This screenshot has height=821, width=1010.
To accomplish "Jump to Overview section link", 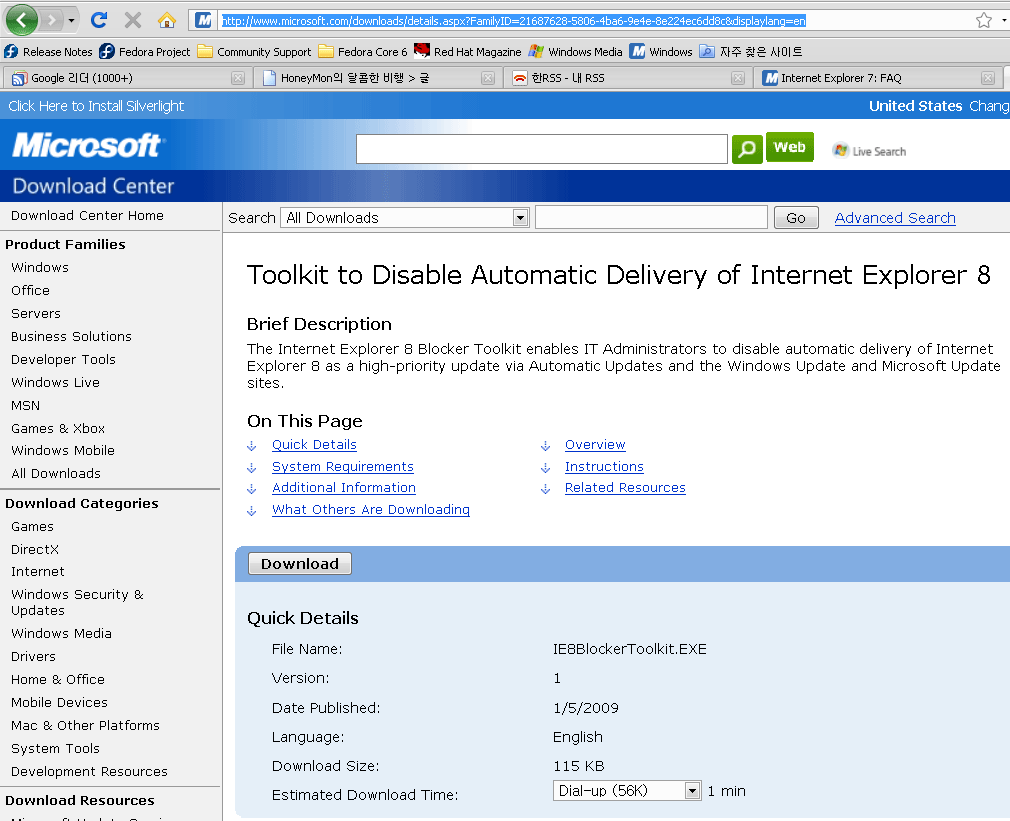I will point(595,445).
